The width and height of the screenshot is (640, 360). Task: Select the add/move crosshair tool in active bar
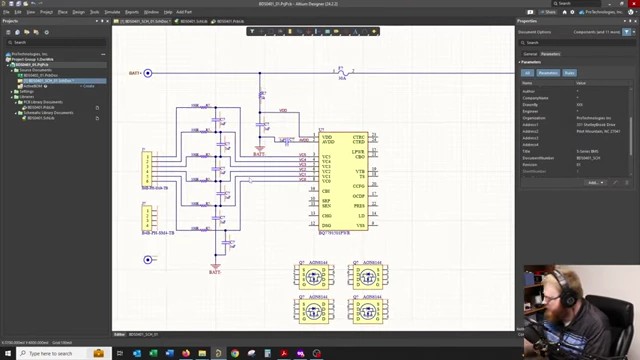(262, 31)
